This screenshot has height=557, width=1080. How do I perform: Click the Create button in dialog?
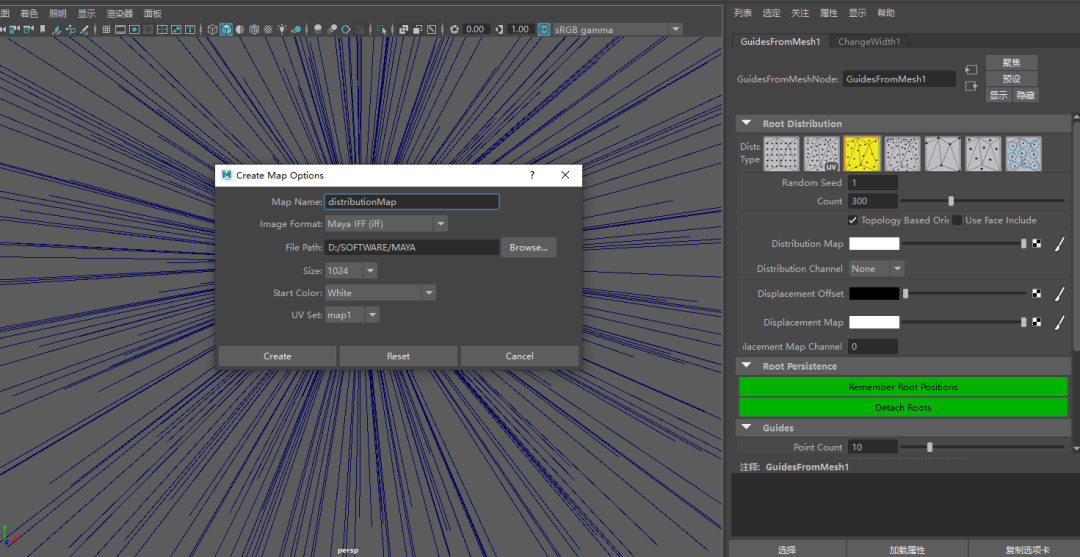tap(277, 356)
